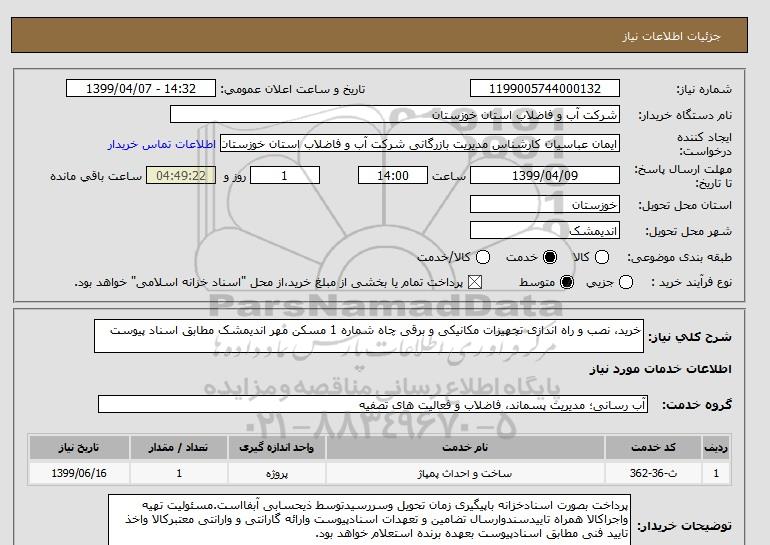
Task: Click the delivery city field اندیمشک
Action: point(545,230)
